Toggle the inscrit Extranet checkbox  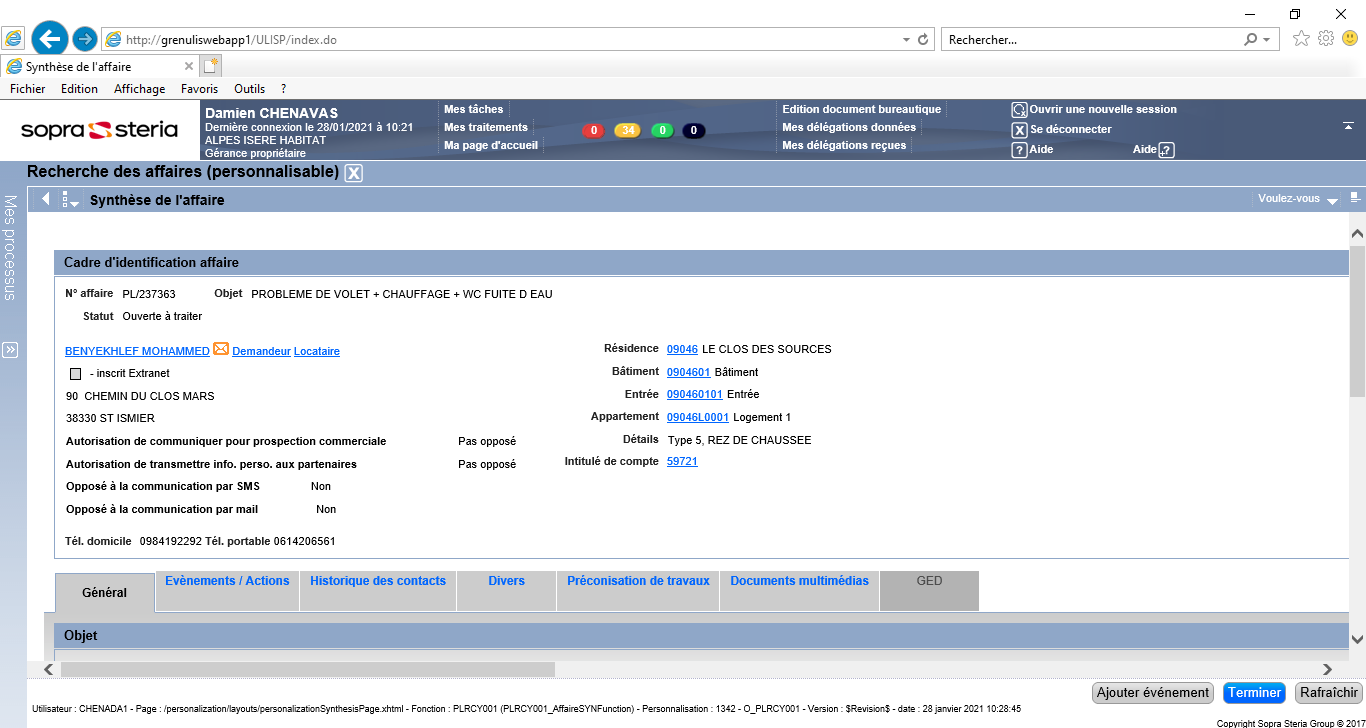[x=75, y=374]
